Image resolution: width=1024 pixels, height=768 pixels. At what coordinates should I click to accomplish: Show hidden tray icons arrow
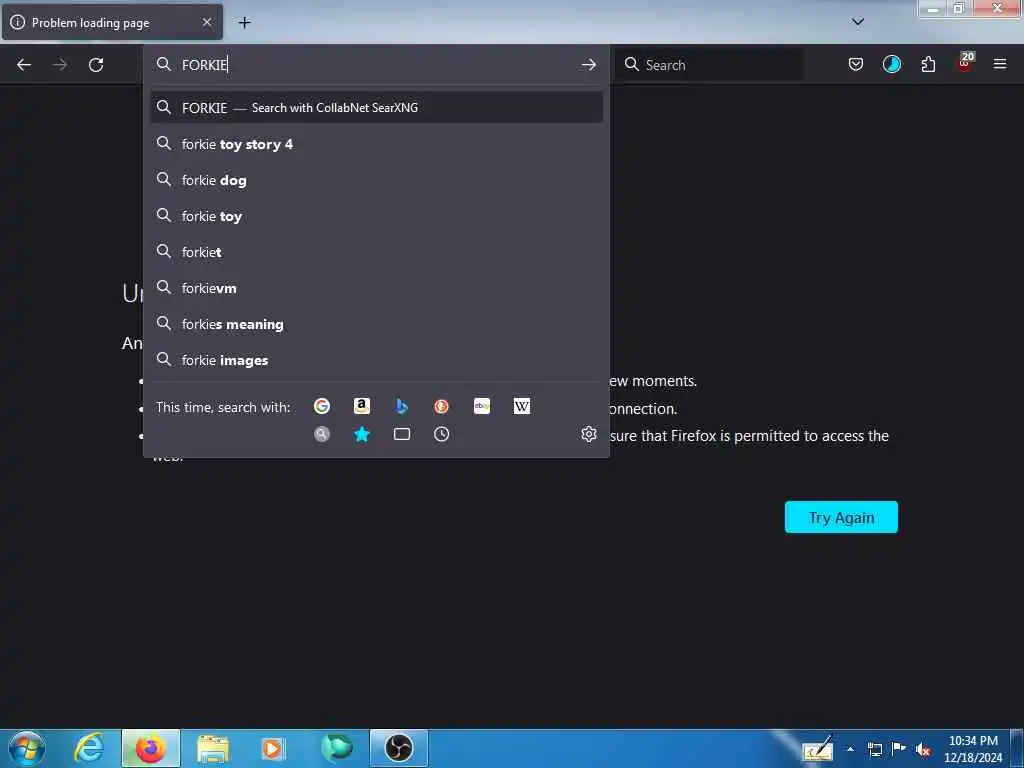click(x=850, y=749)
